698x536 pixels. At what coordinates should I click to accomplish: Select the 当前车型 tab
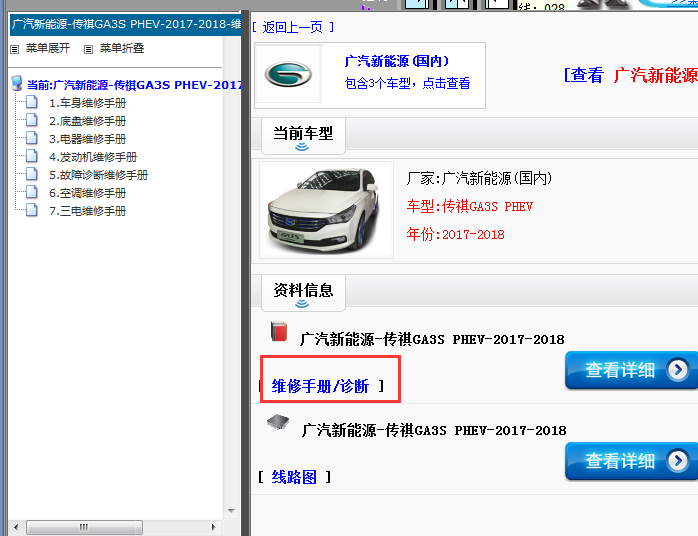tap(303, 136)
